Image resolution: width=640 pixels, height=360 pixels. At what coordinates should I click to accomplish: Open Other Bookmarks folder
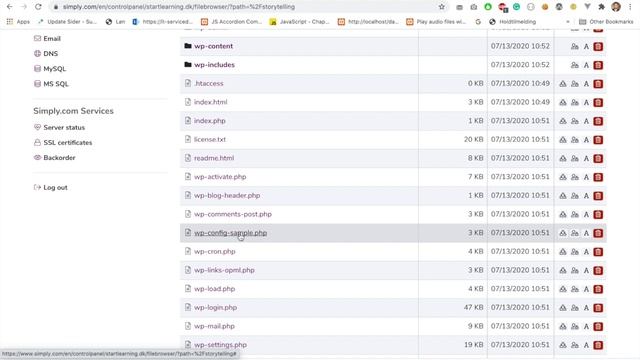606,22
